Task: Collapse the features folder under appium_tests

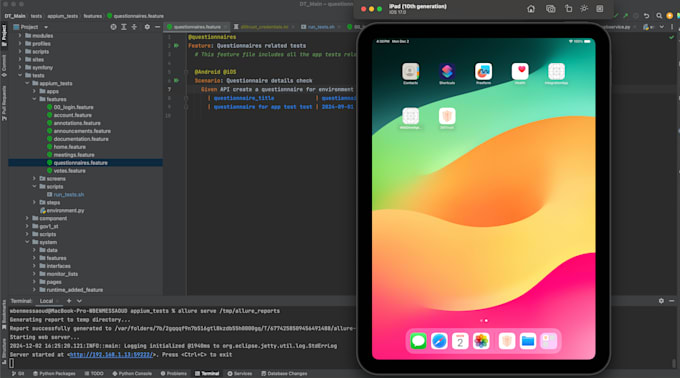Action: 34,99
